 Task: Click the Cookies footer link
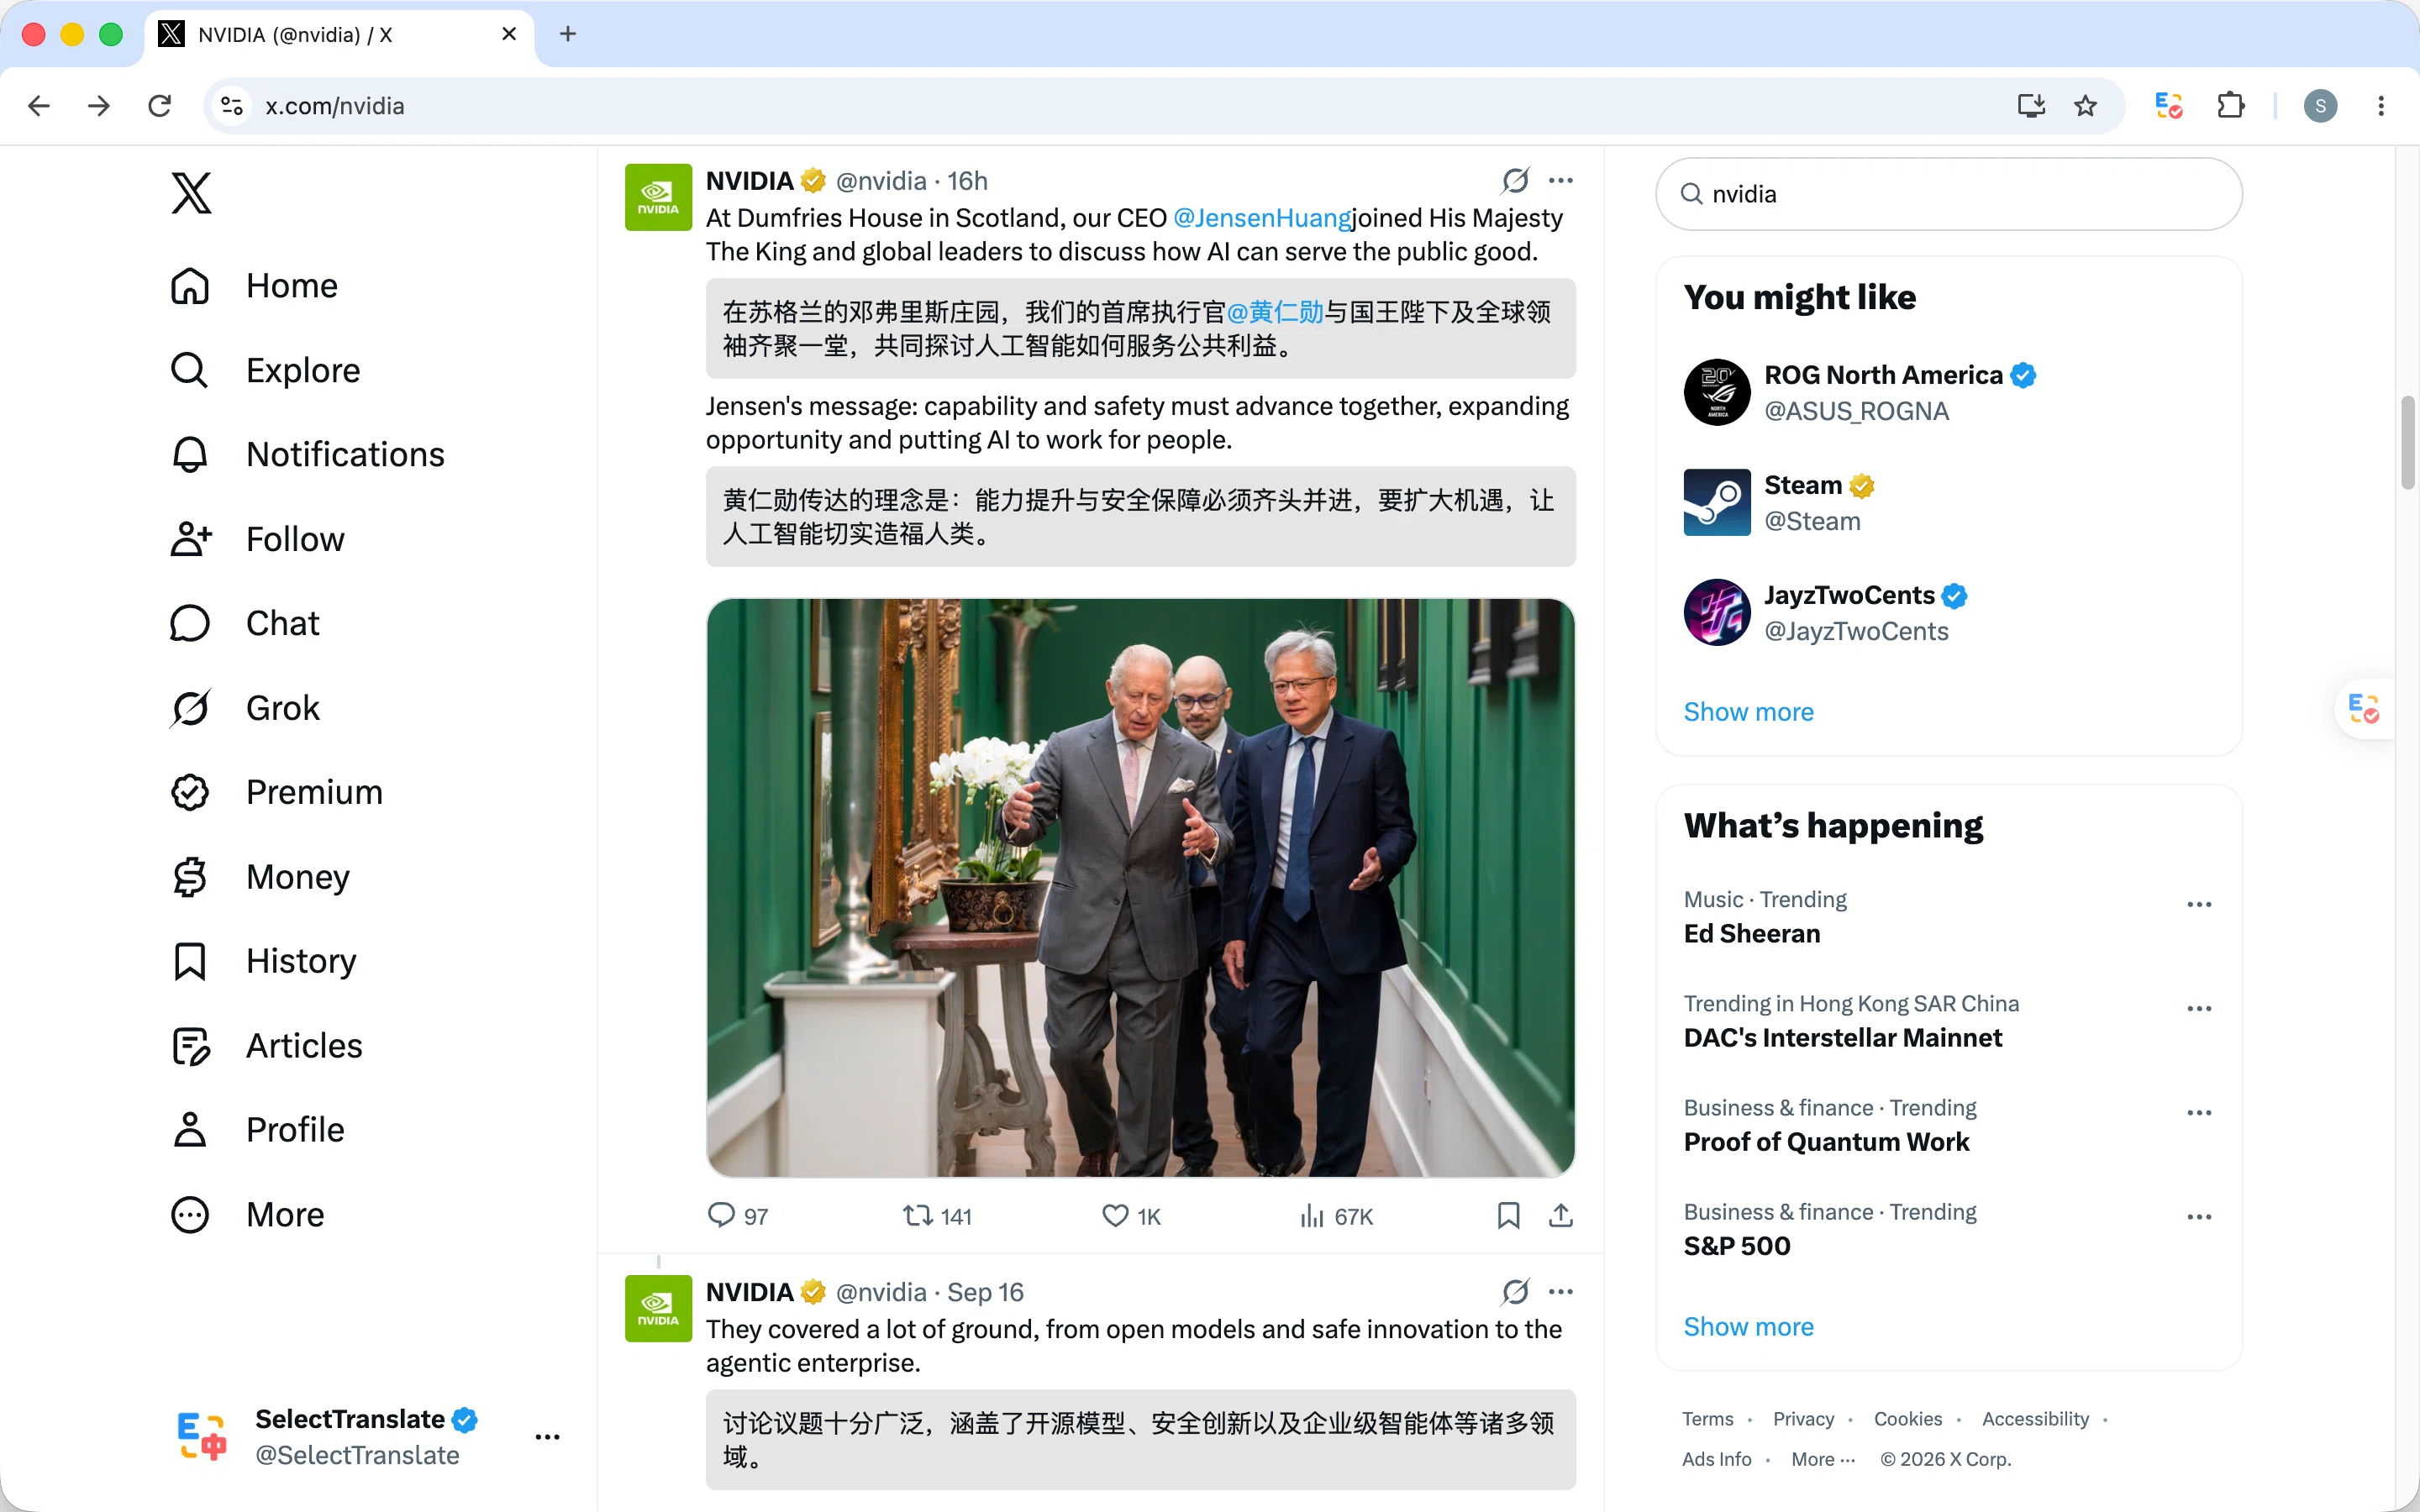tap(1908, 1419)
